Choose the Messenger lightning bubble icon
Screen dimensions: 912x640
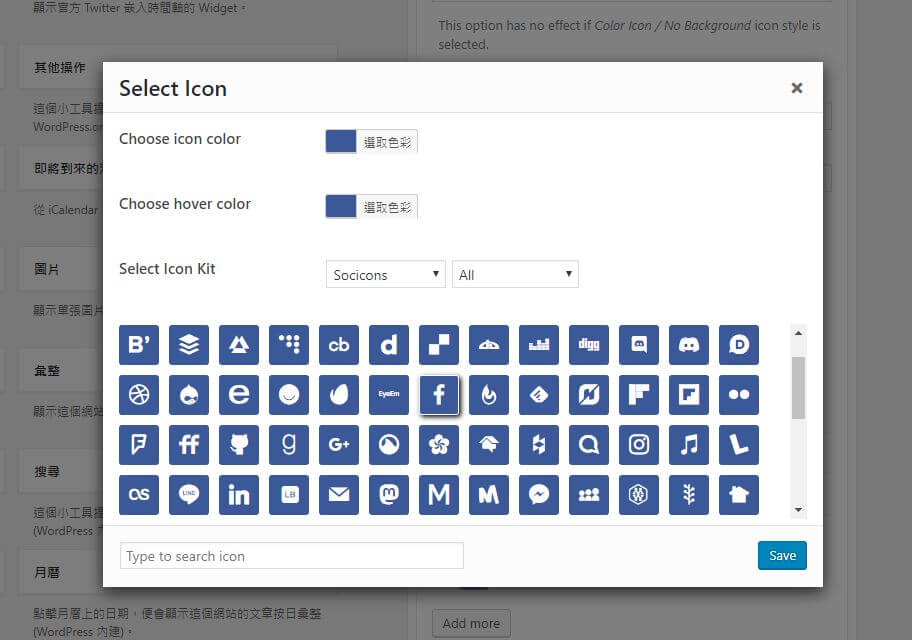[539, 495]
